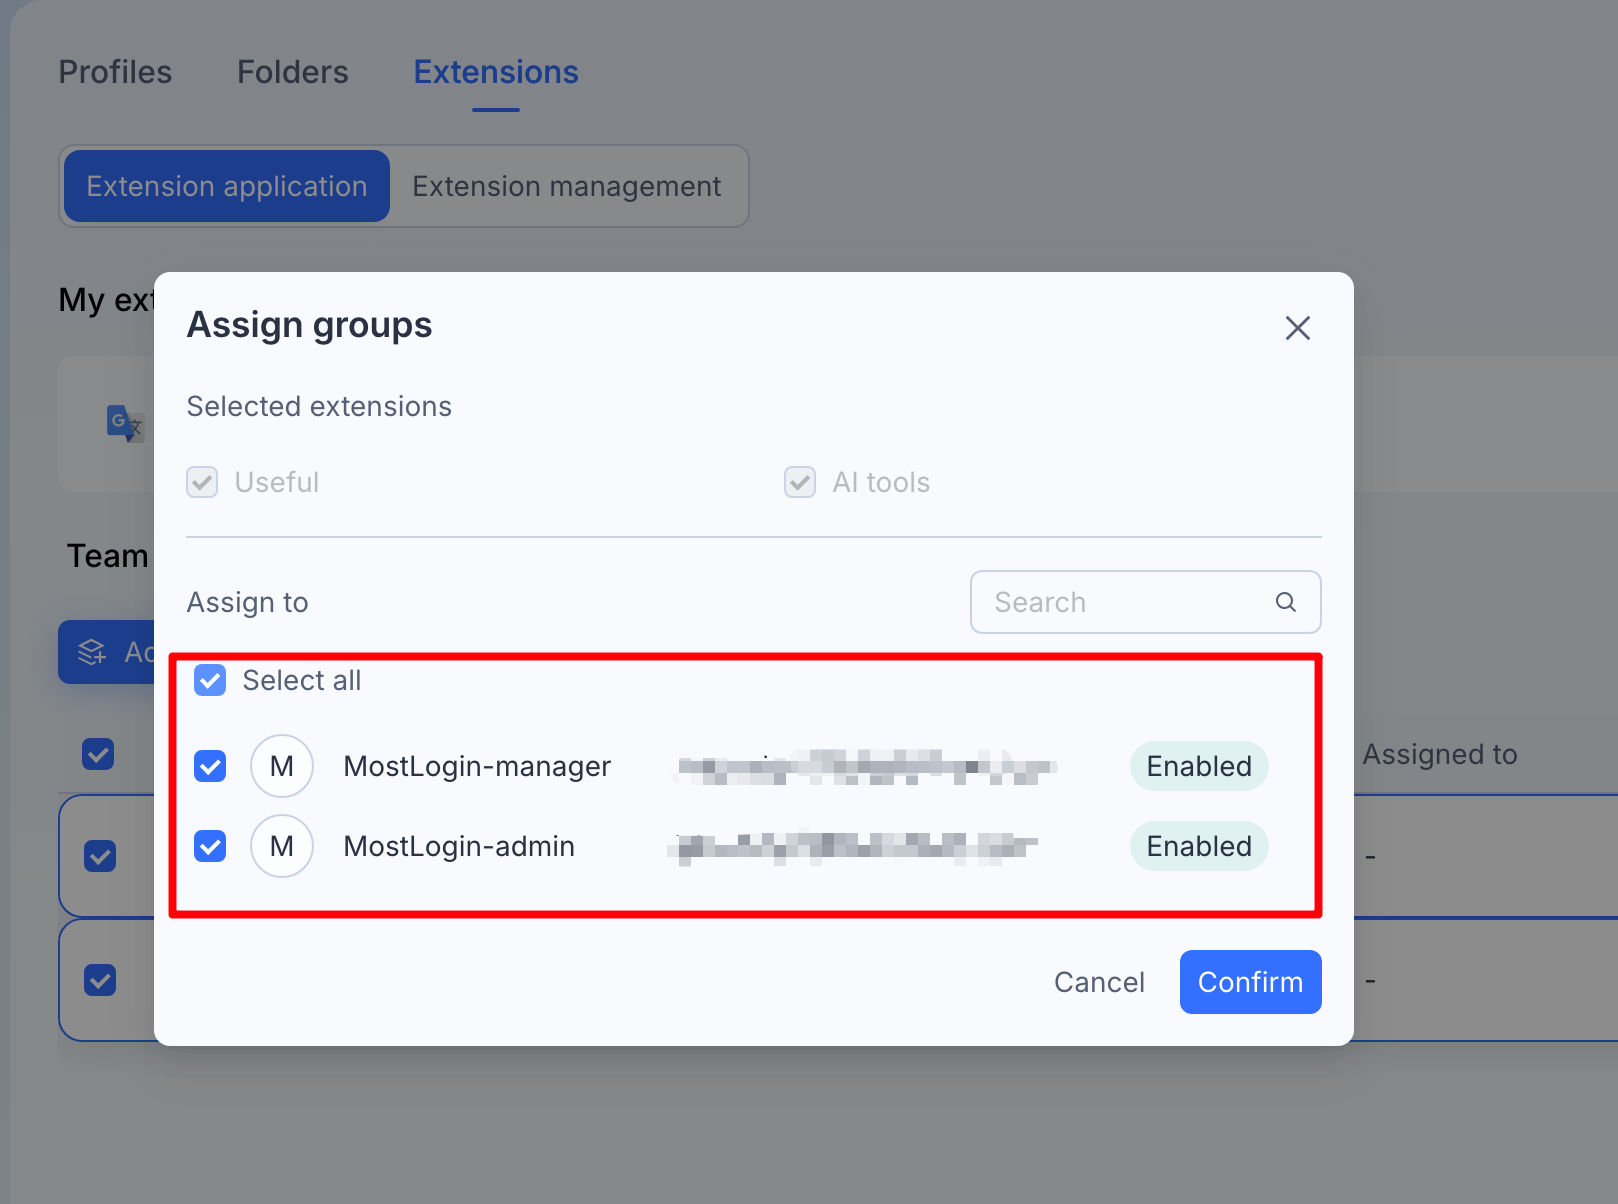Toggle the table header checkbox behind dialog

tap(98, 754)
